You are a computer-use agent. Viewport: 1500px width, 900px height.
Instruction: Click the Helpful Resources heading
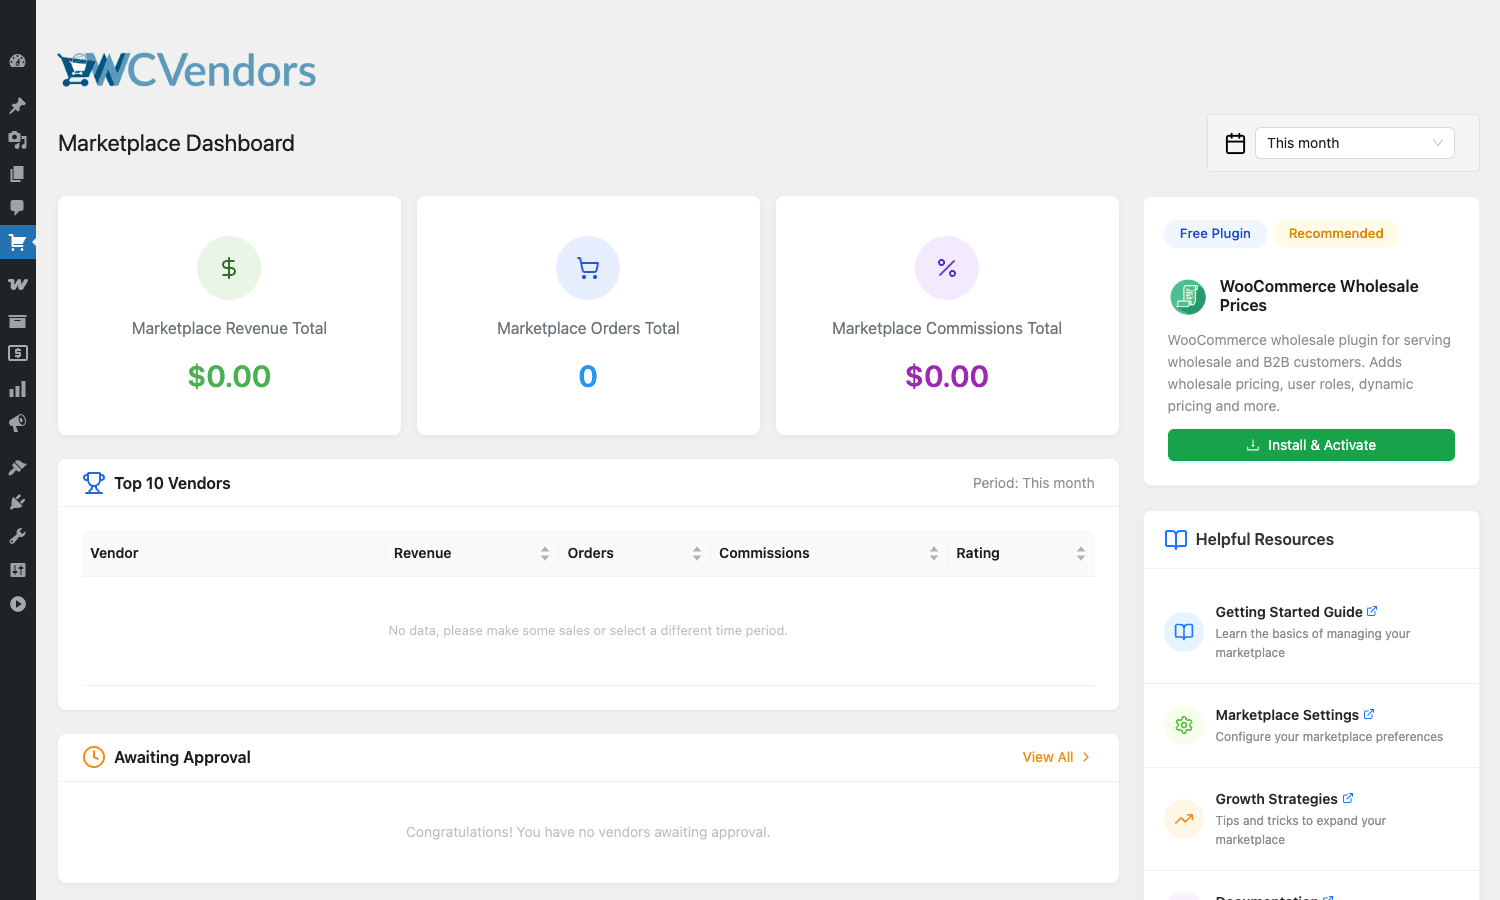click(x=1264, y=540)
